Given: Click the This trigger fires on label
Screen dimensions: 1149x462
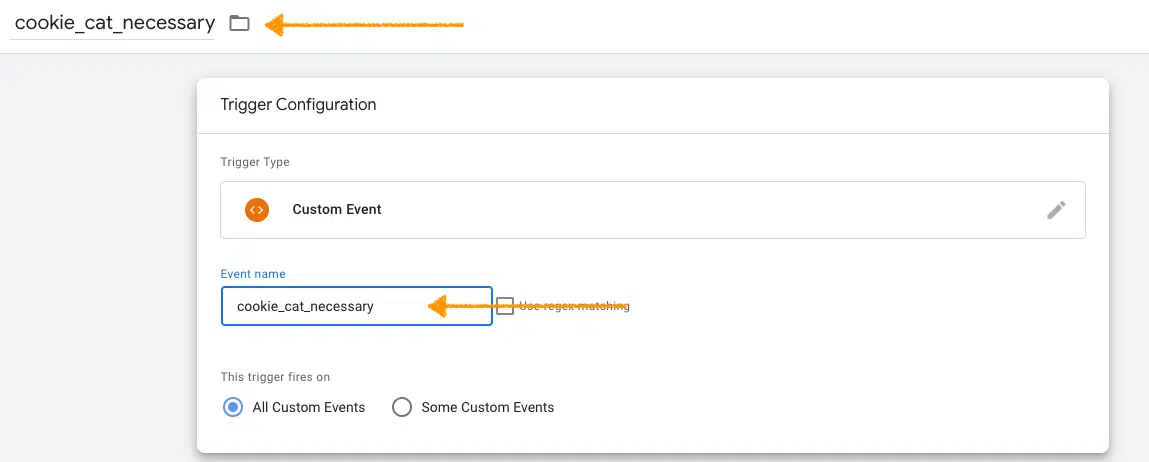Looking at the screenshot, I should [x=275, y=377].
